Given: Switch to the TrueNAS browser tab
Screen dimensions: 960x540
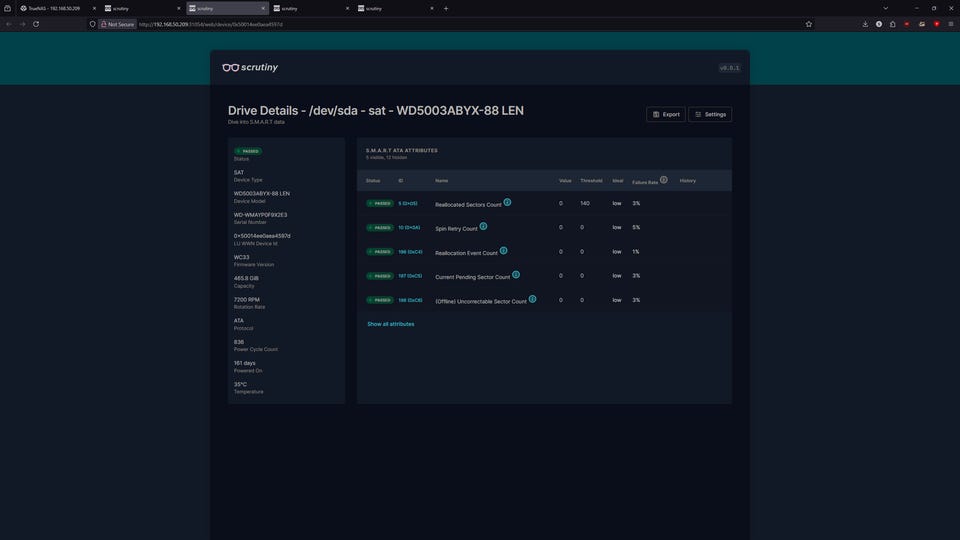Looking at the screenshot, I should 50,8.
